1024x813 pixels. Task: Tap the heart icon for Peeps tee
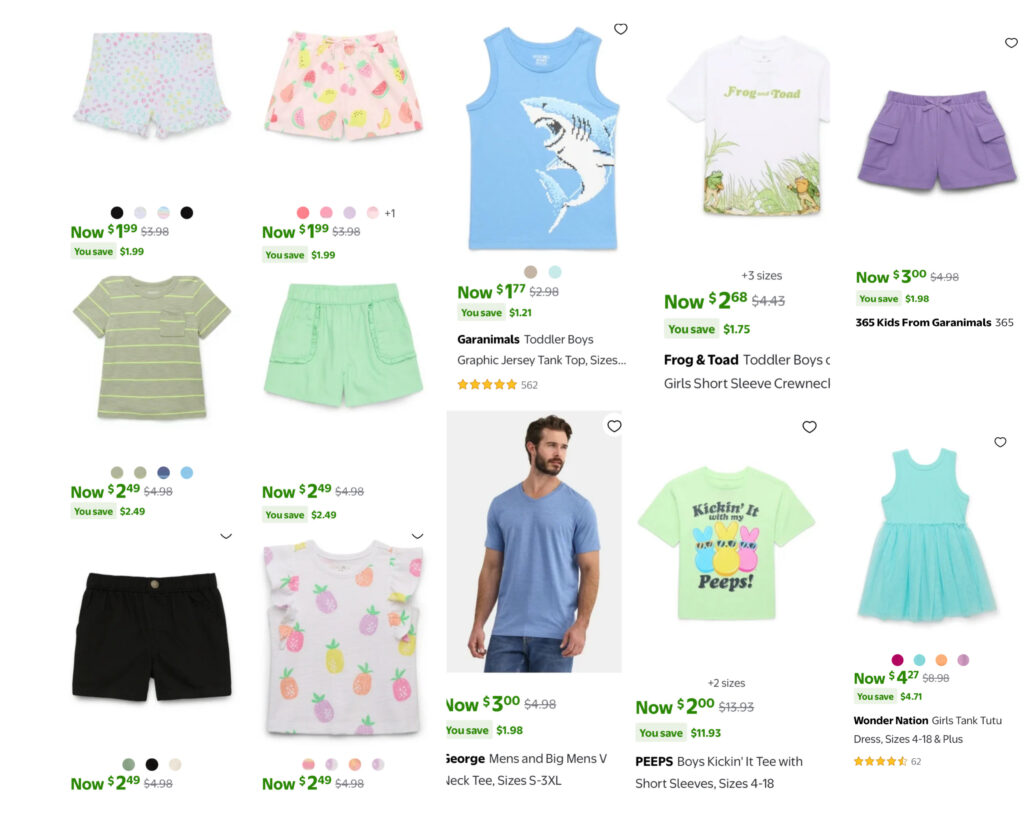(x=809, y=426)
